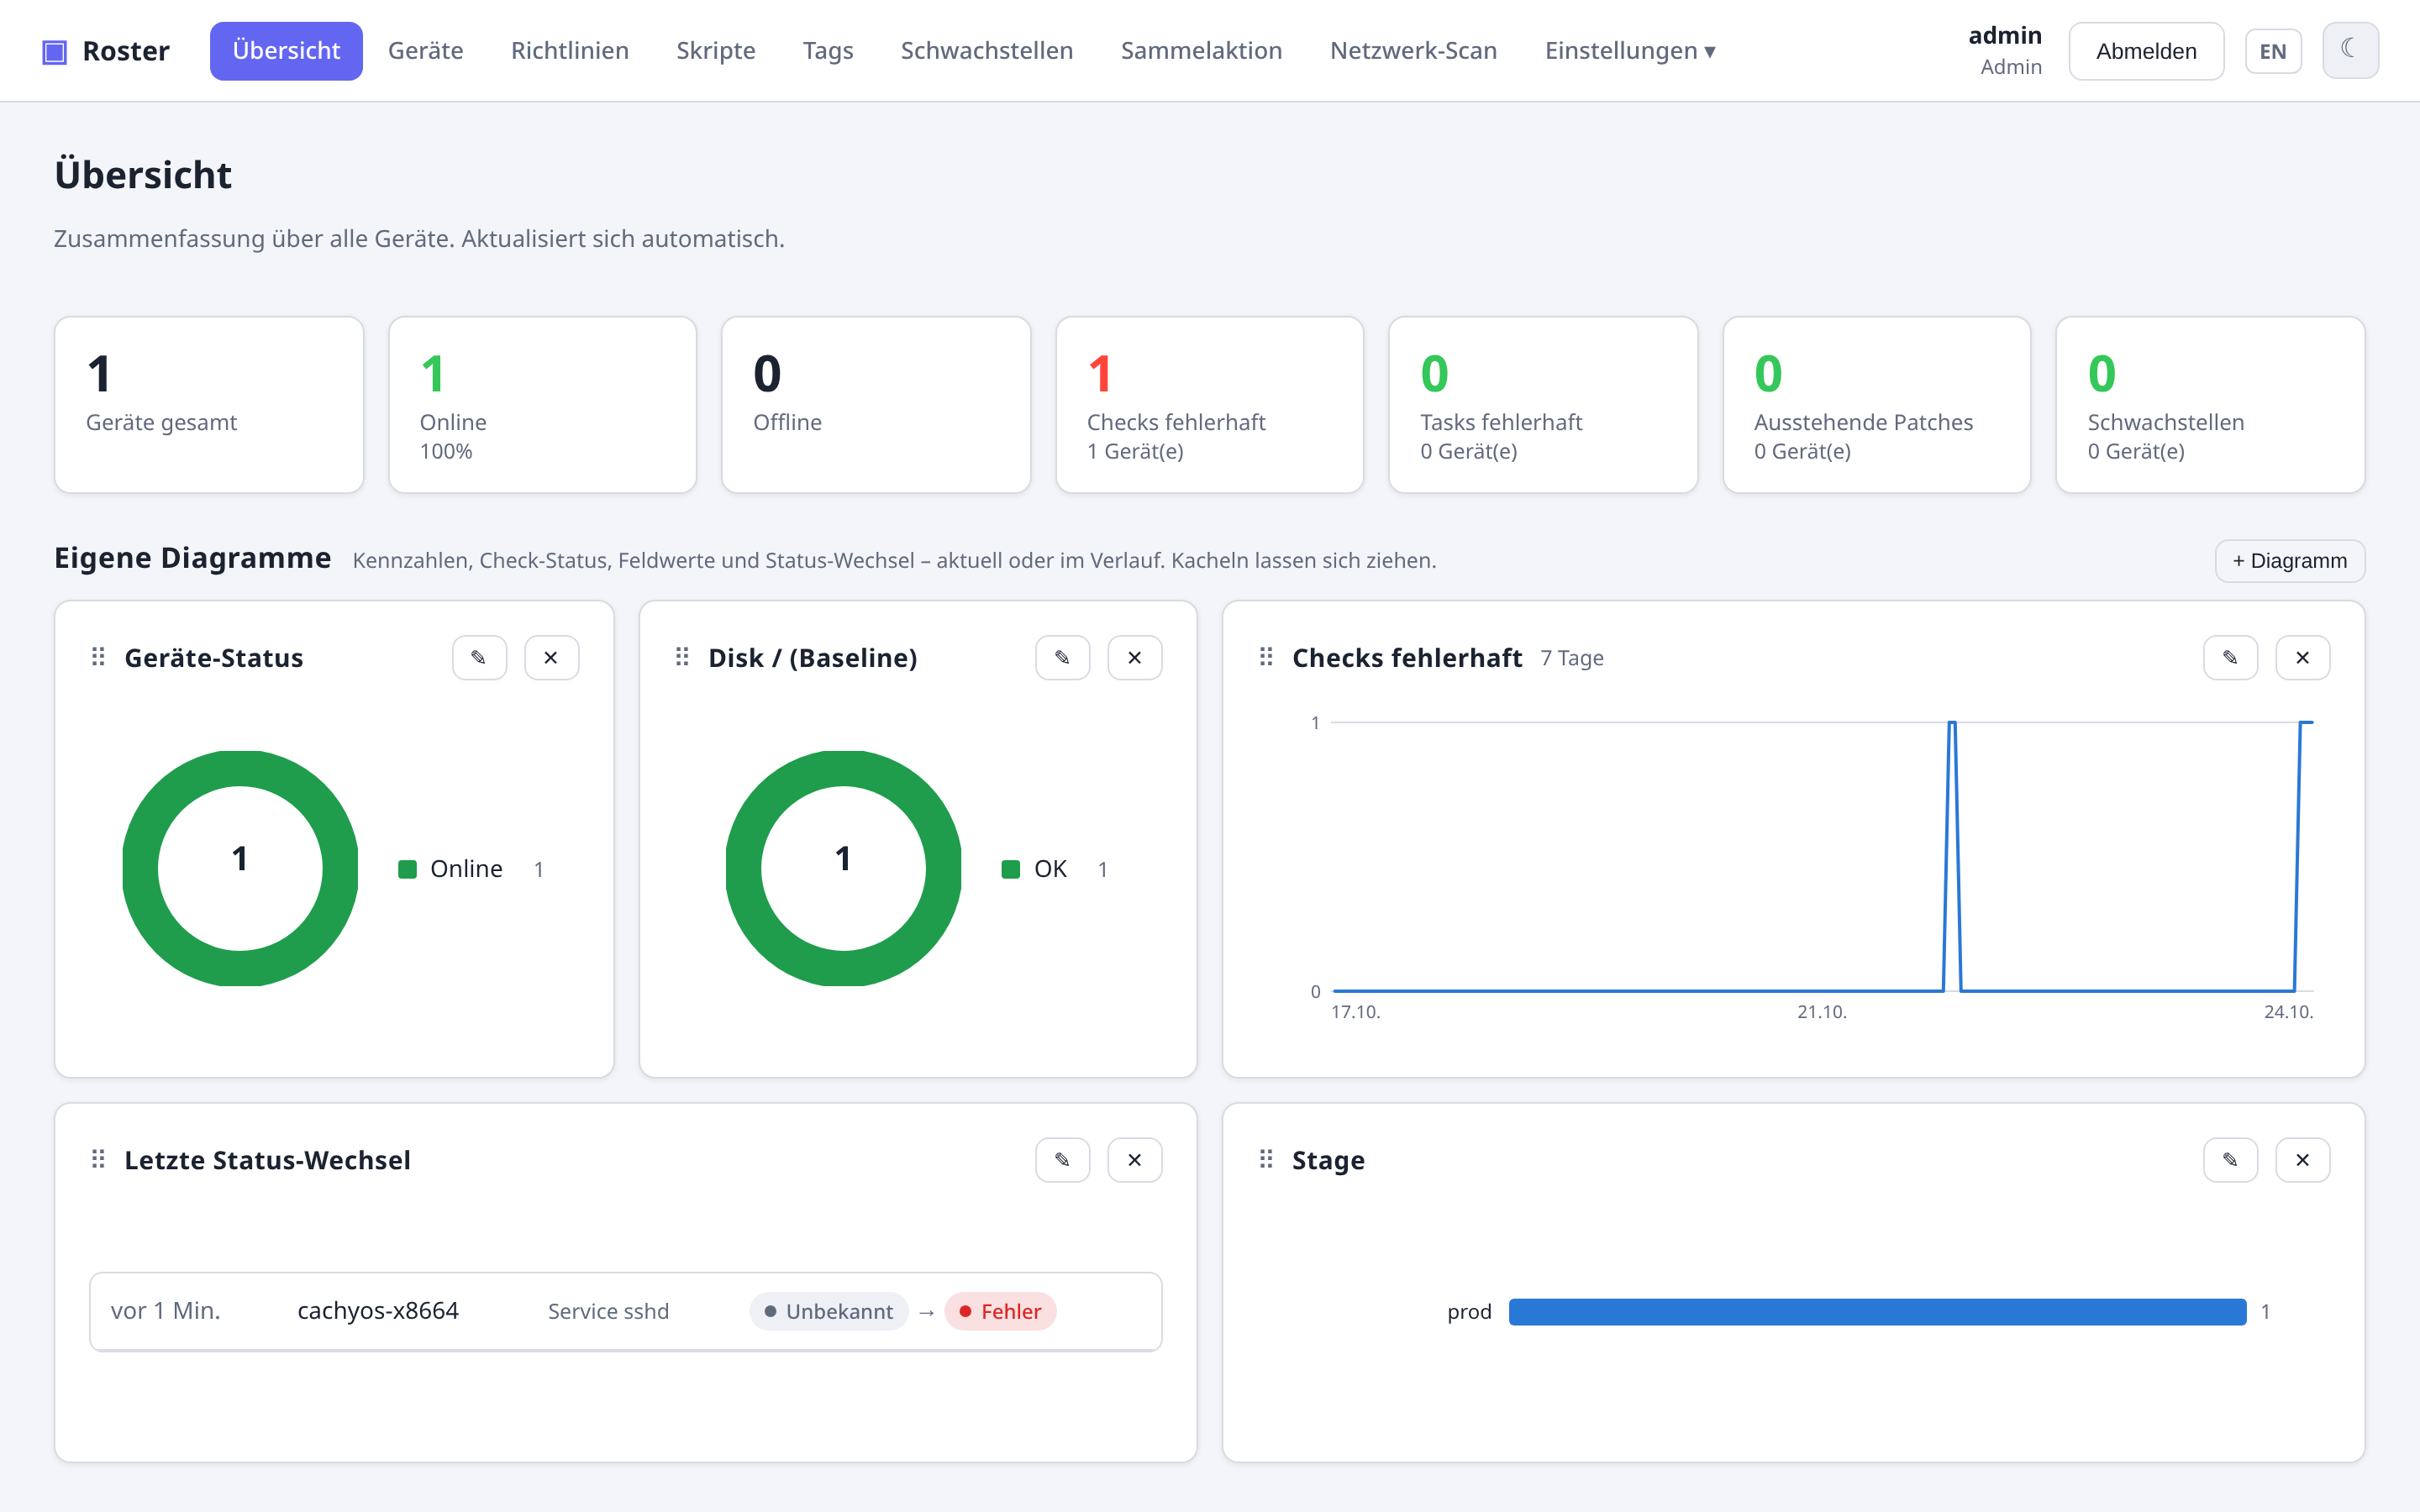The image size is (2420, 1512).
Task: Click the green OK legend swatch
Action: point(1011,869)
